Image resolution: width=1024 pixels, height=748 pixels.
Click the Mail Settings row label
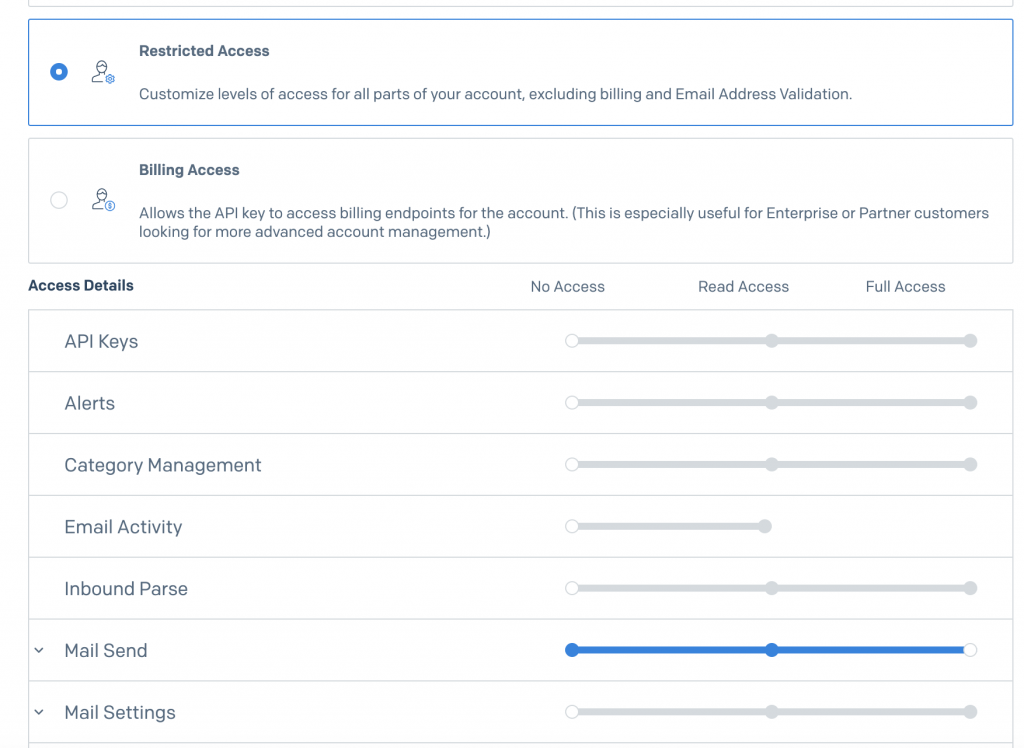[x=120, y=713]
